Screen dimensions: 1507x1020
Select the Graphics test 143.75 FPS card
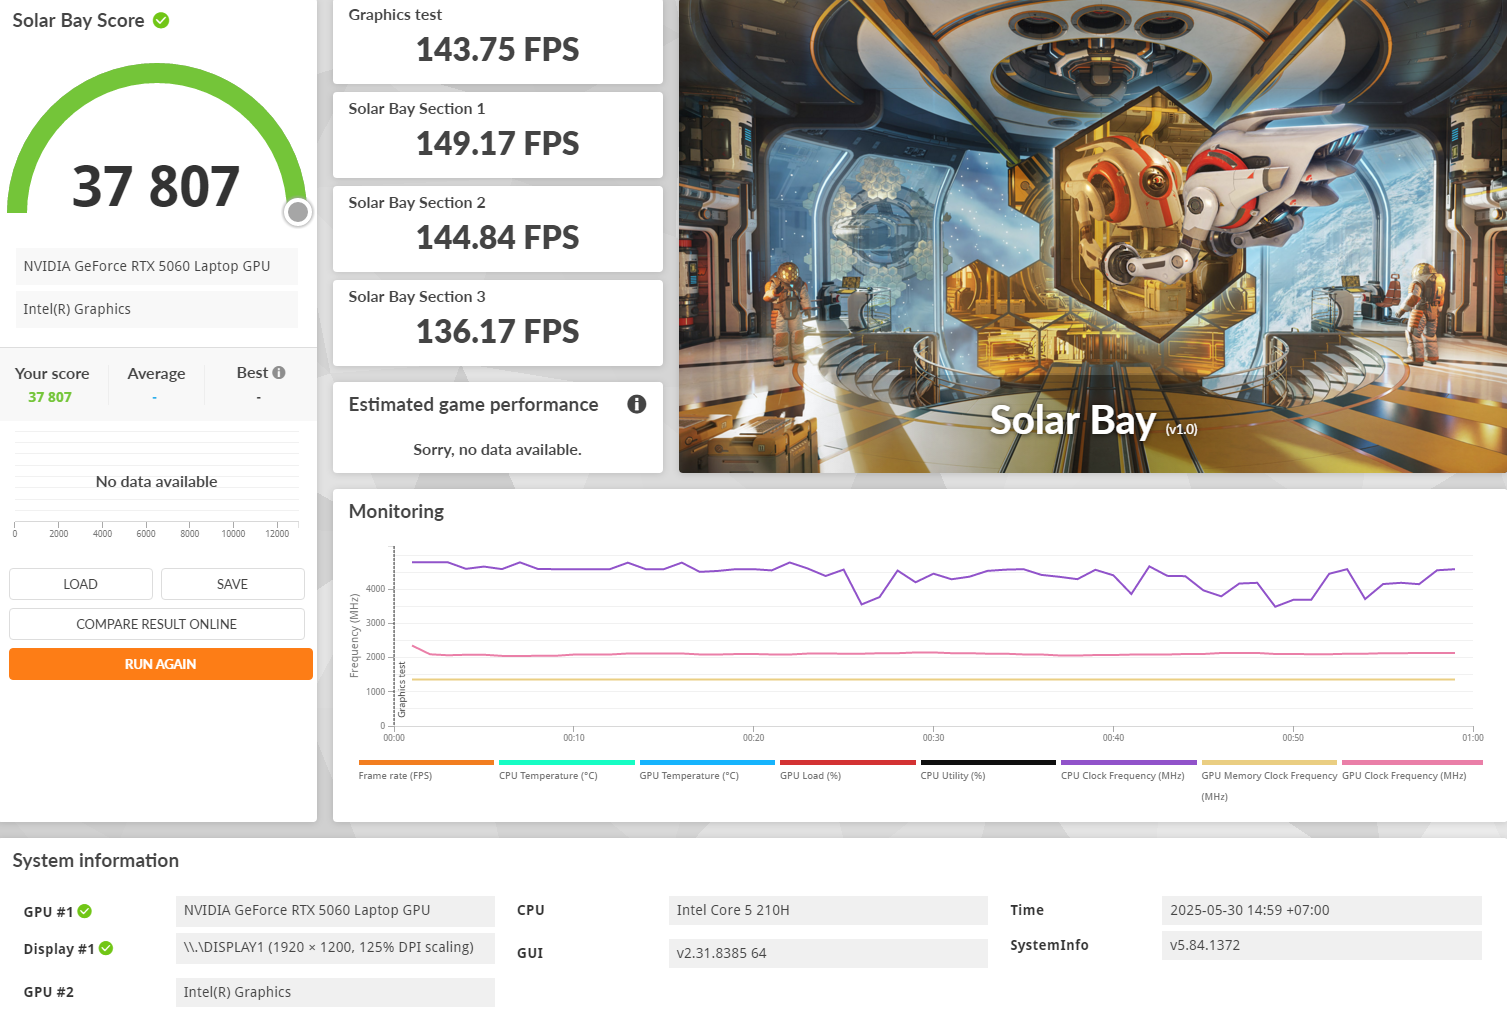pos(498,41)
